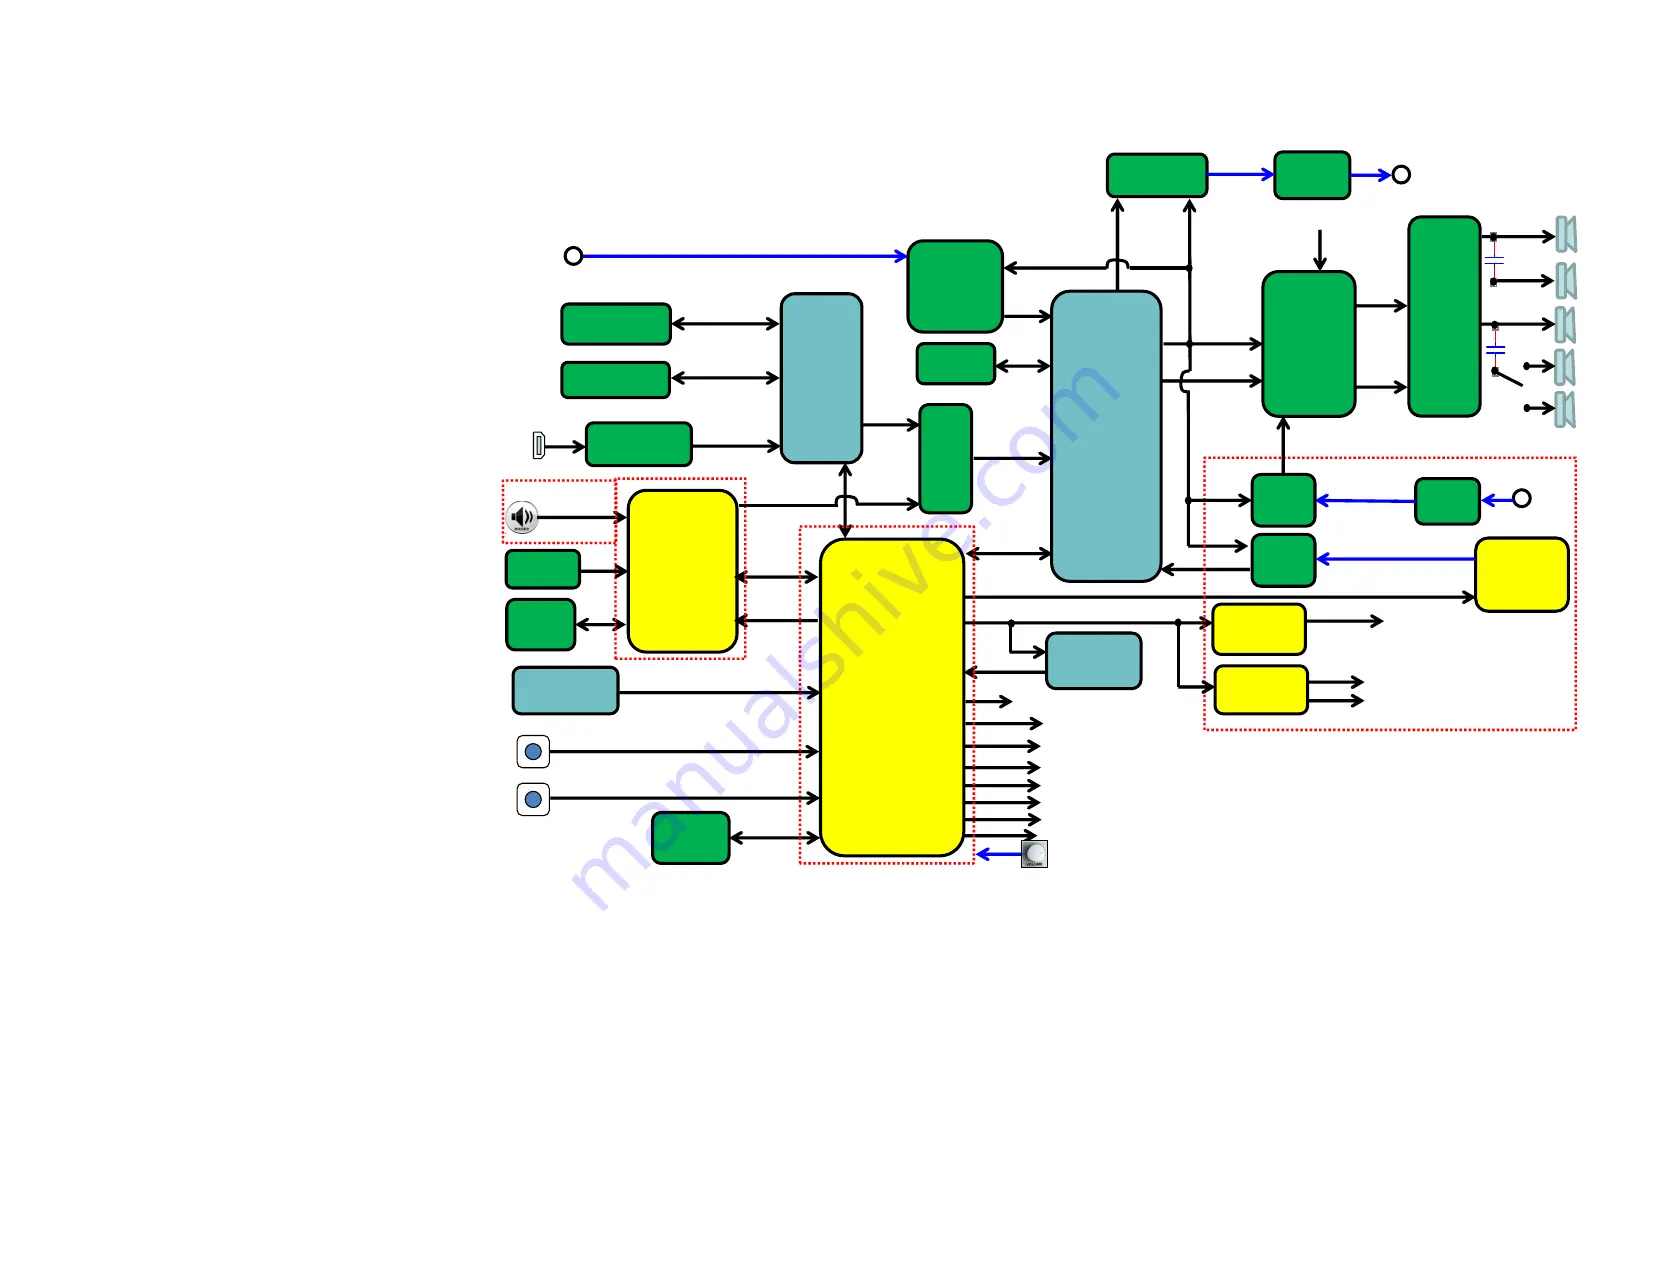Click the red capacitor symbol between top speakers
Screen dimensions: 1680x1263
(1494, 259)
